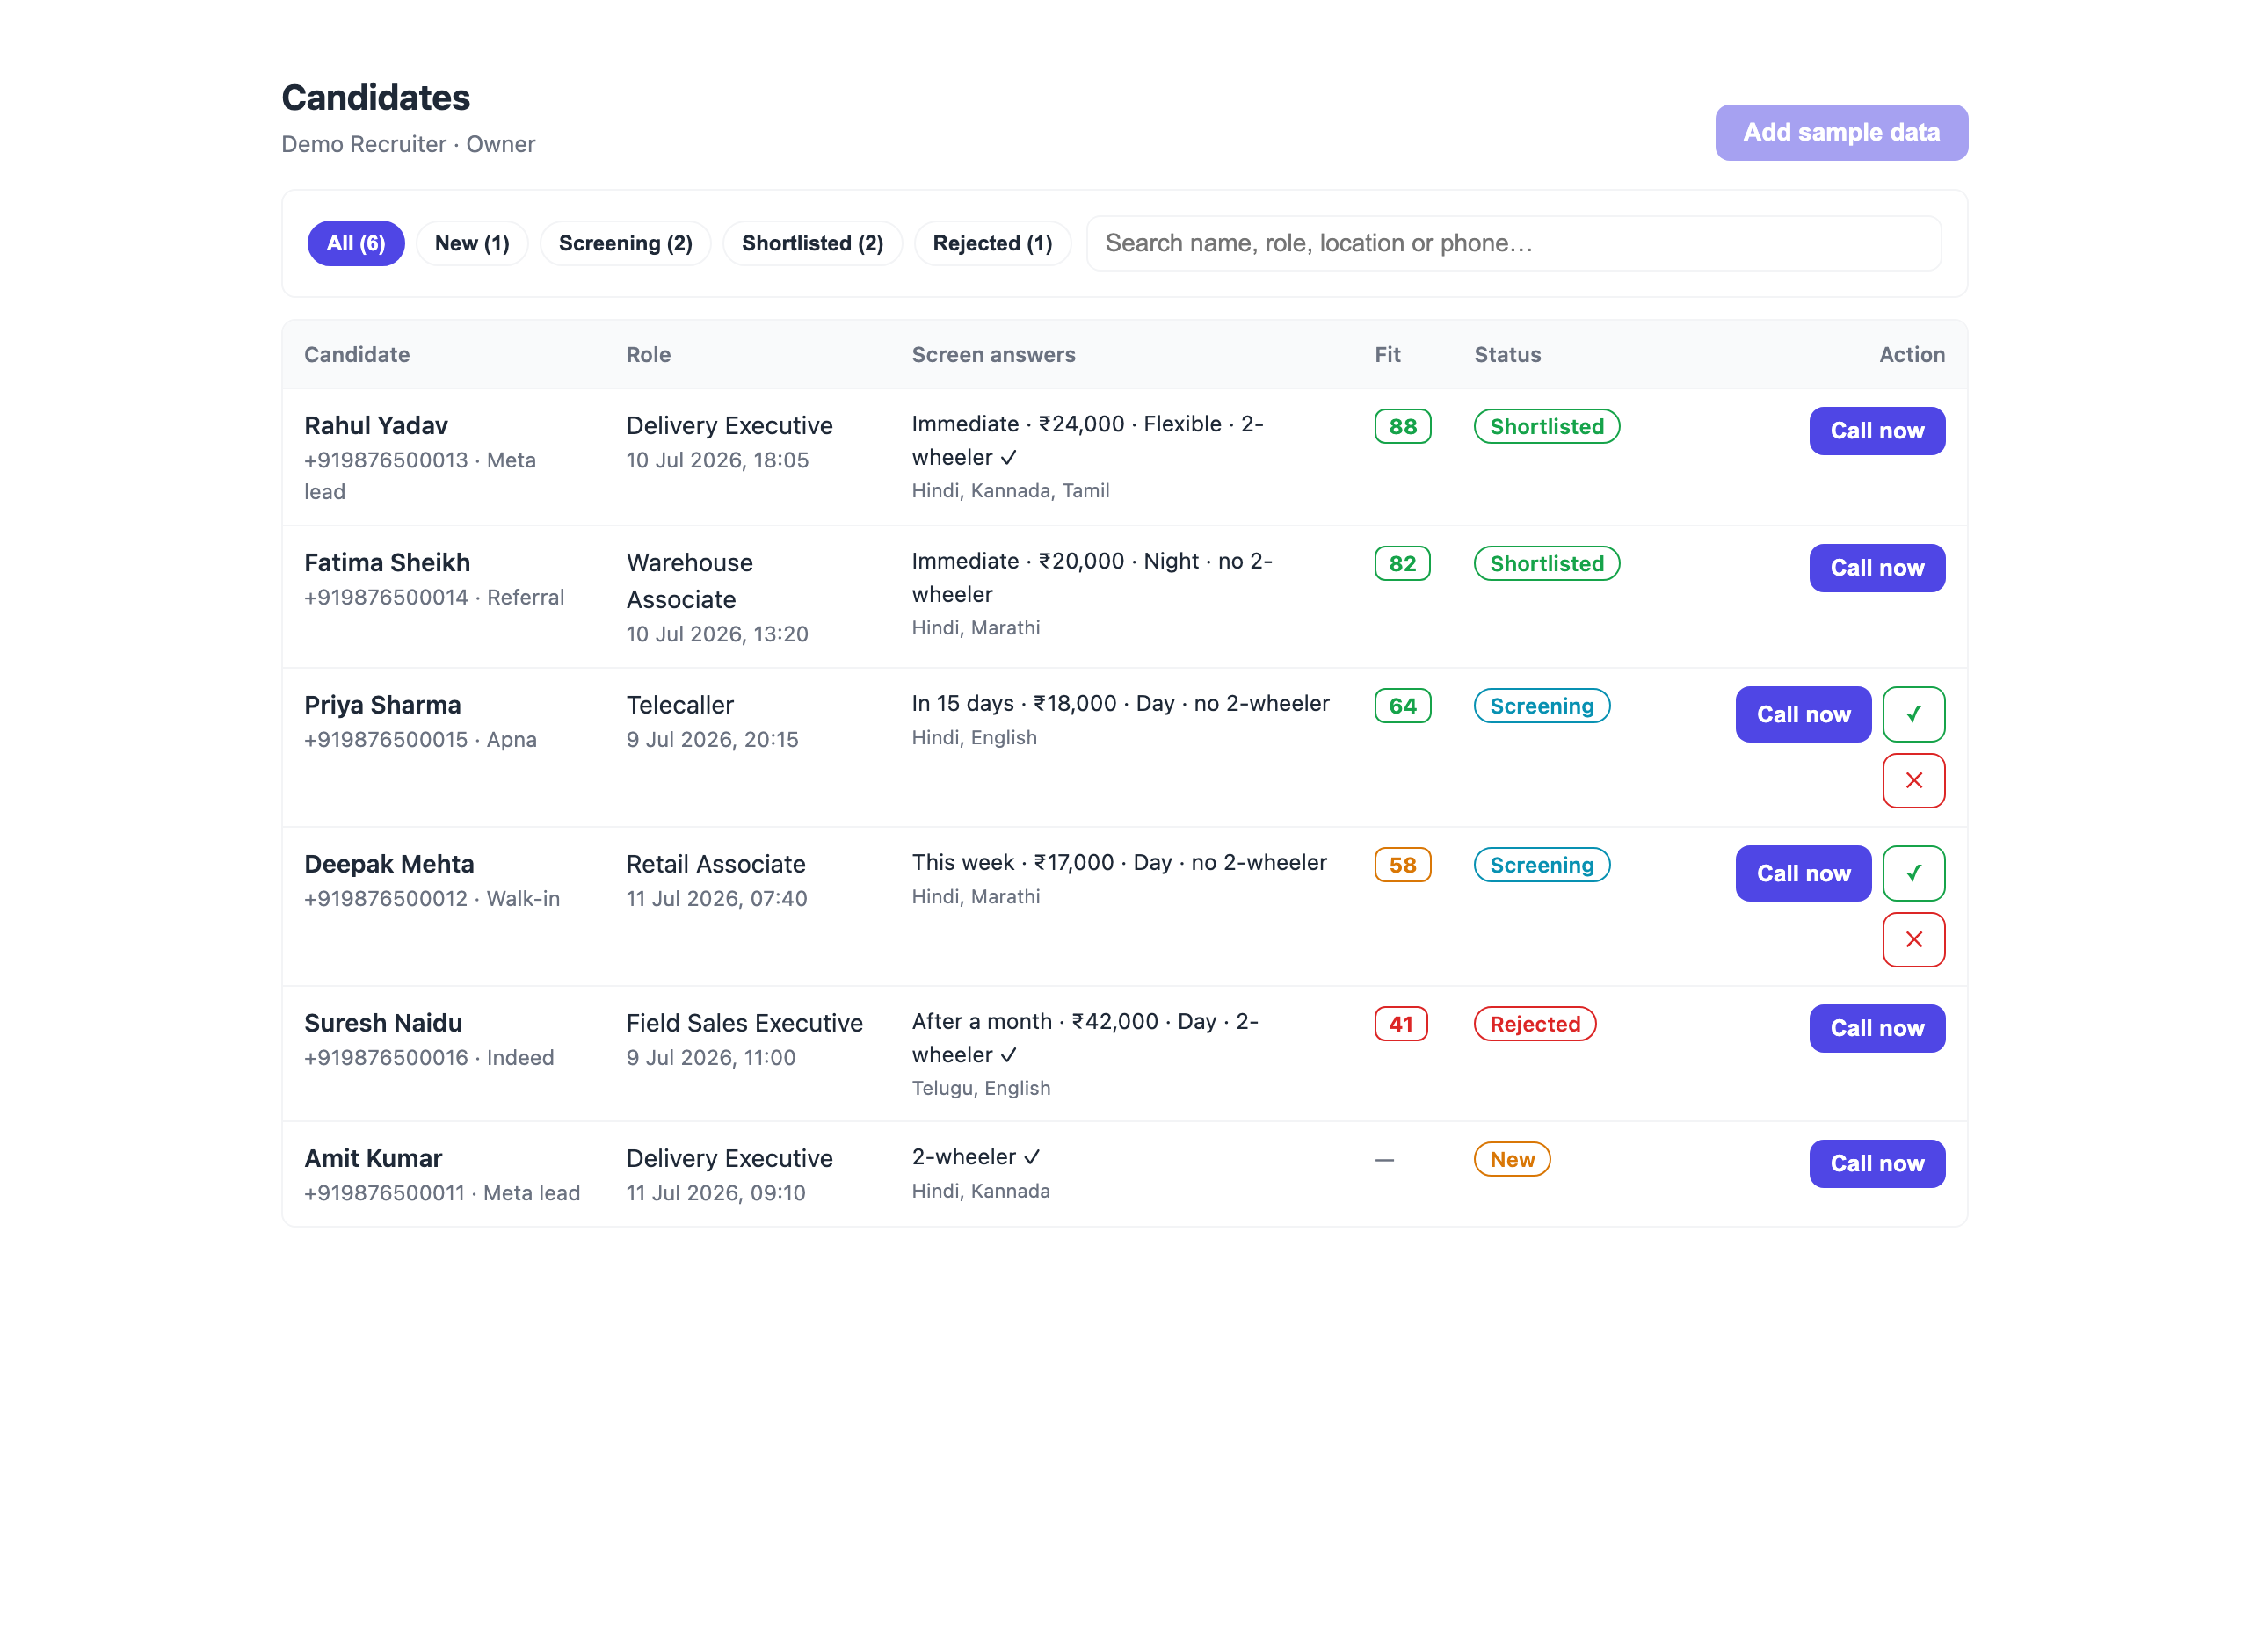This screenshot has width=2250, height=1652.
Task: Click the Action column header
Action: point(1911,354)
